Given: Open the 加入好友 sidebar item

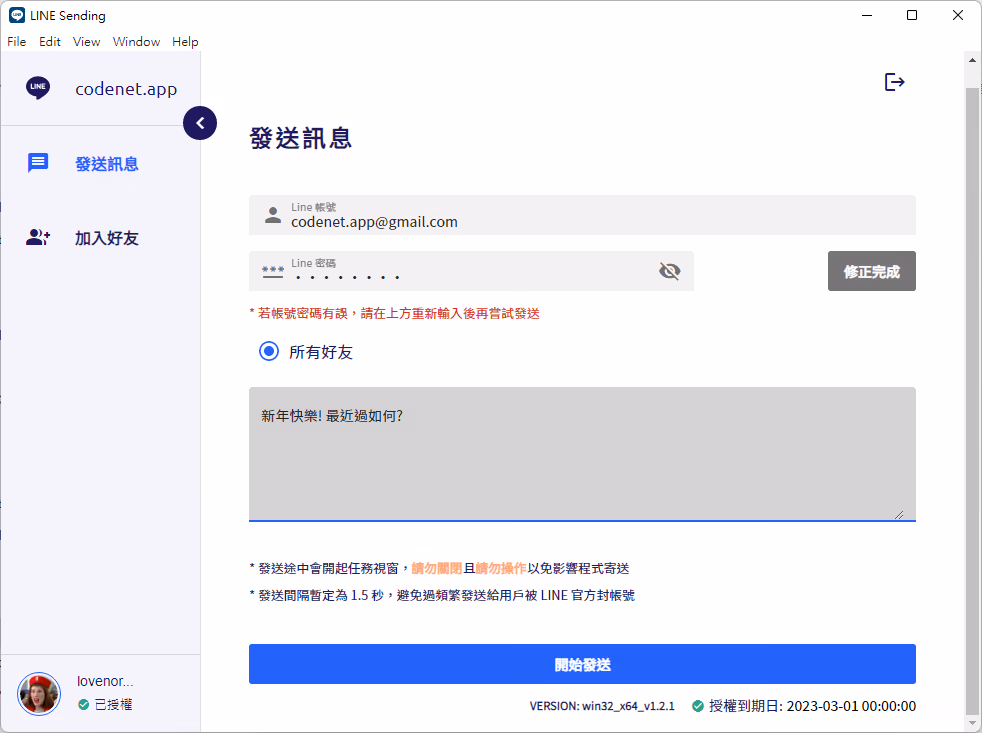Looking at the screenshot, I should pos(100,238).
